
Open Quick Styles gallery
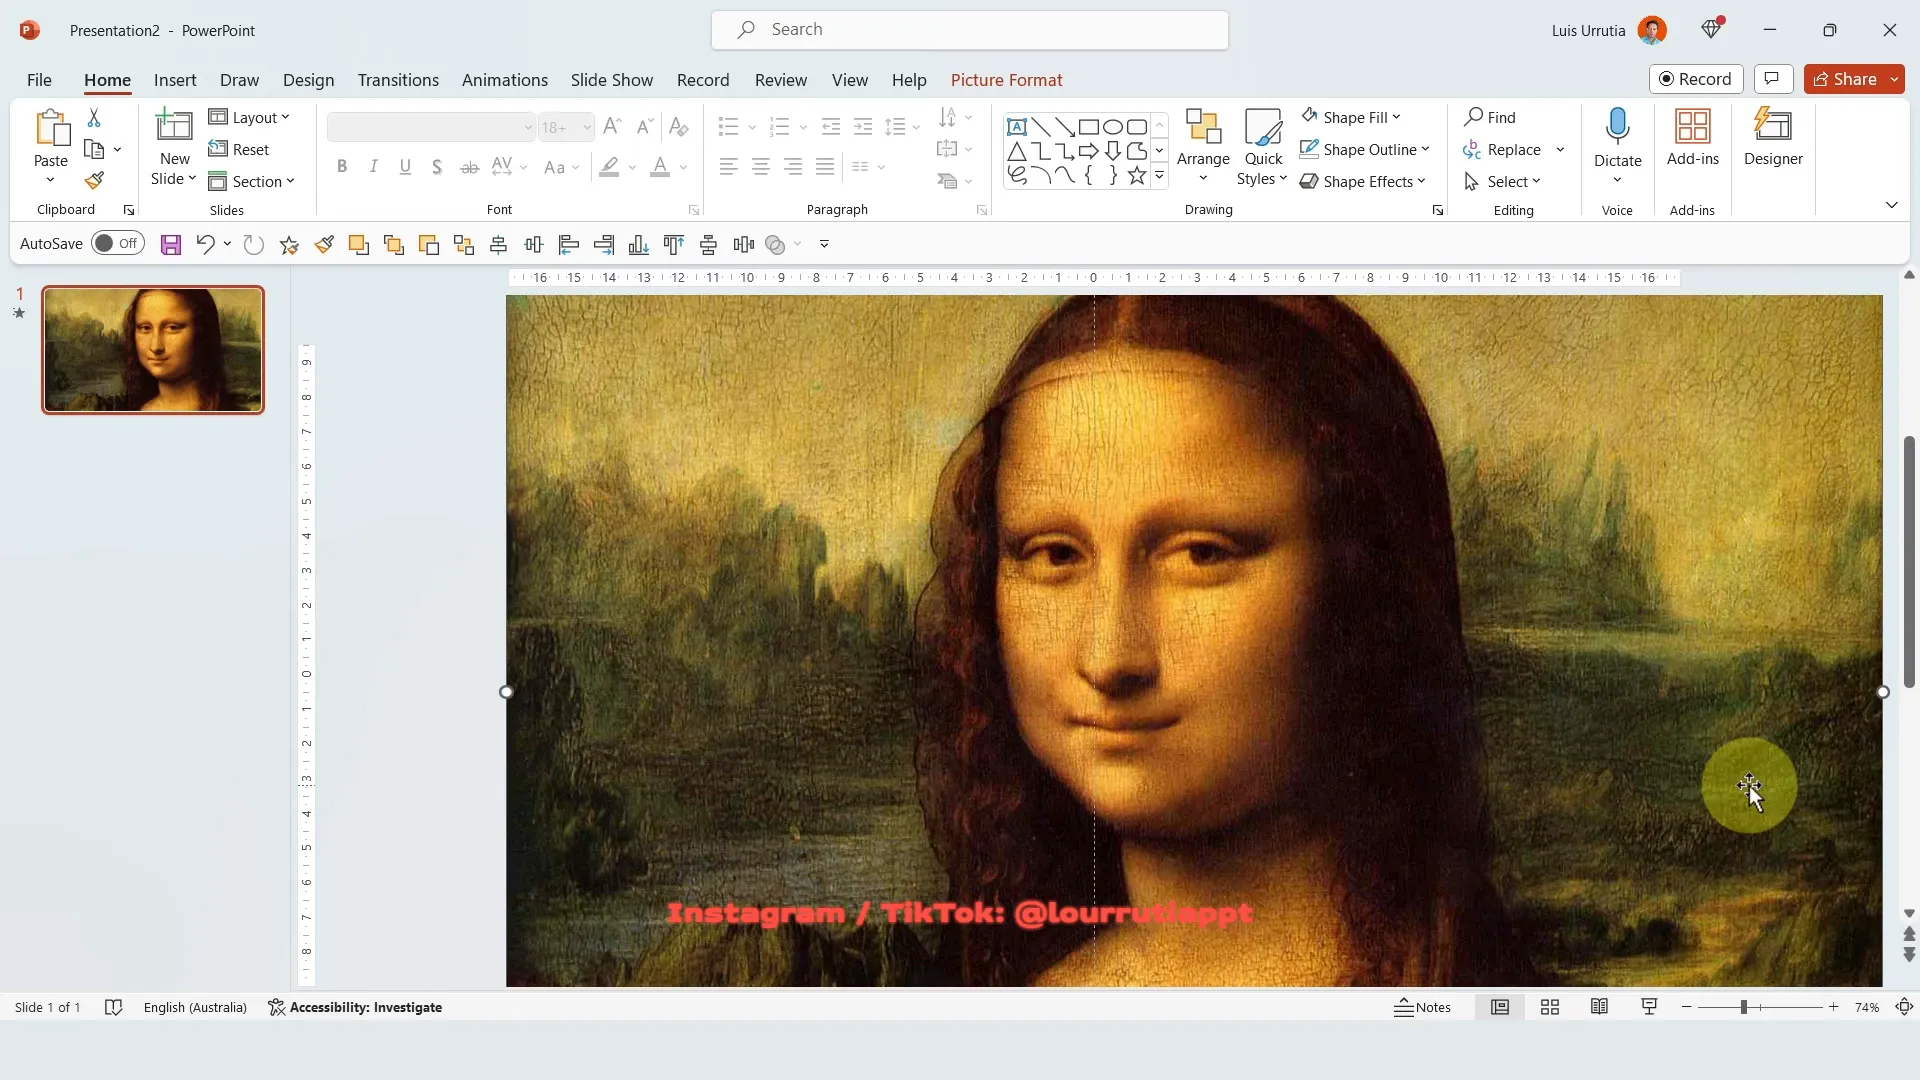click(x=1262, y=147)
